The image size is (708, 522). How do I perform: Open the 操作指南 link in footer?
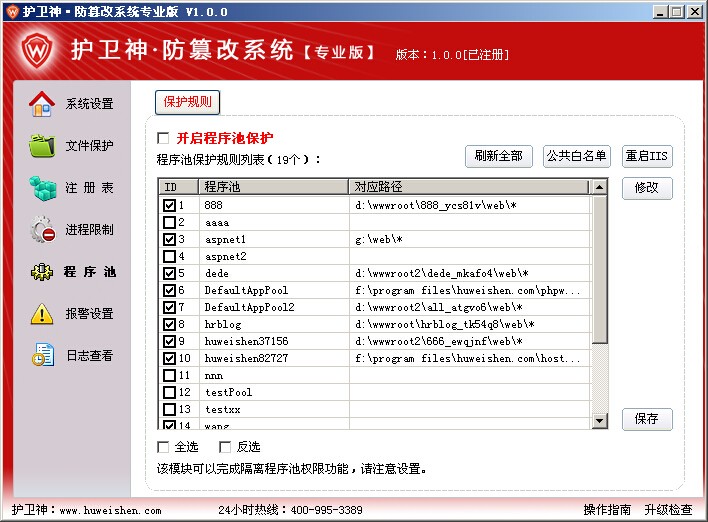click(607, 510)
